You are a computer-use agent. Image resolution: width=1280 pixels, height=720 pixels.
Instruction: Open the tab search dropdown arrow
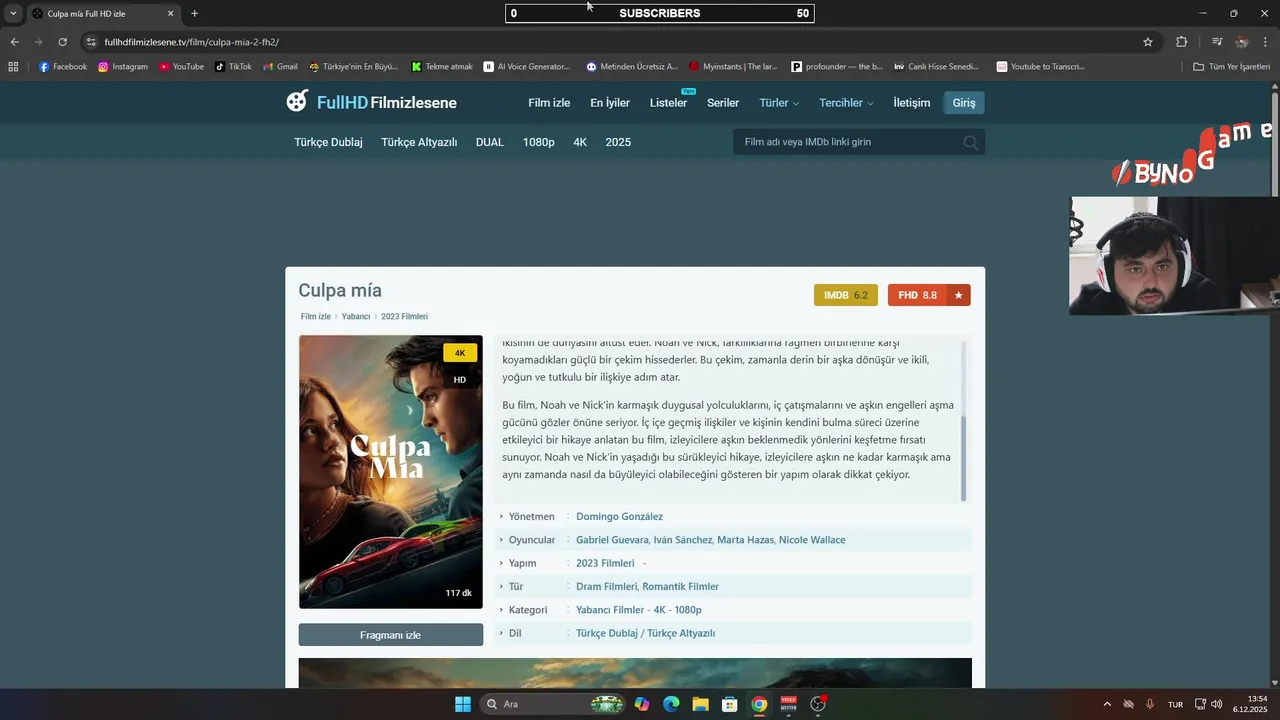click(13, 14)
